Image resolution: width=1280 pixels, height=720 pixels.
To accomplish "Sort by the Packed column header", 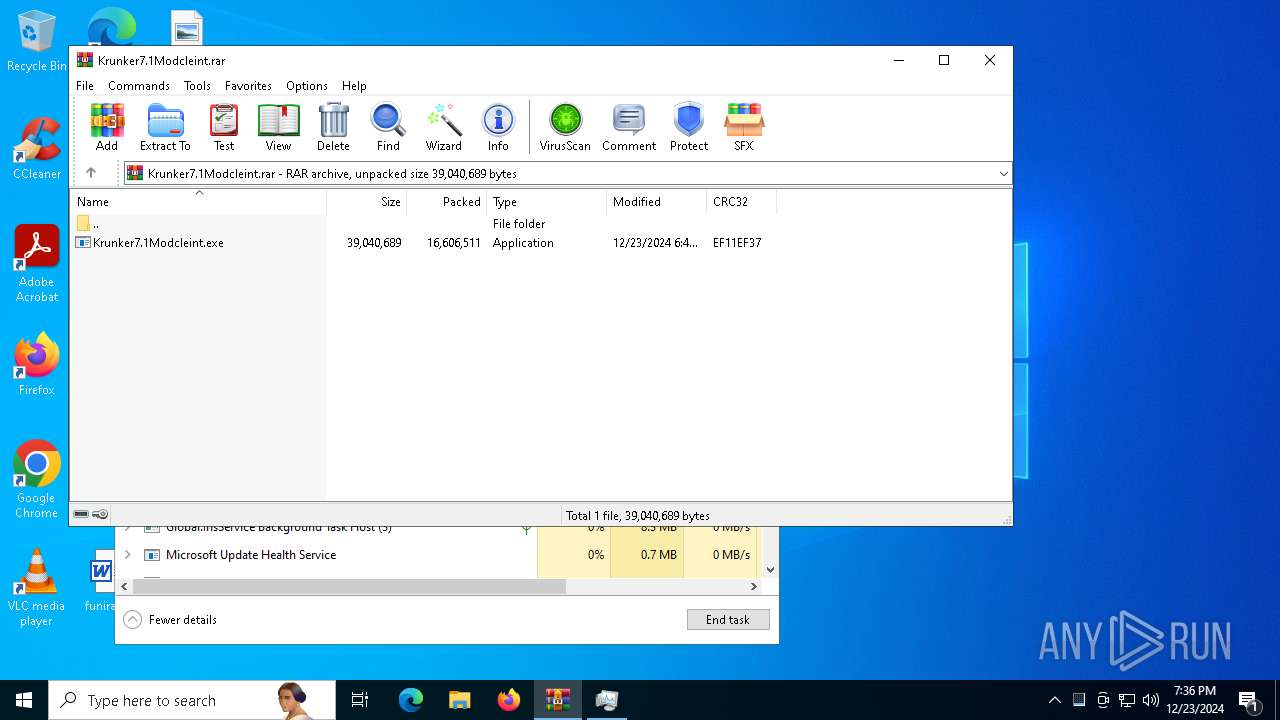I will tap(447, 202).
